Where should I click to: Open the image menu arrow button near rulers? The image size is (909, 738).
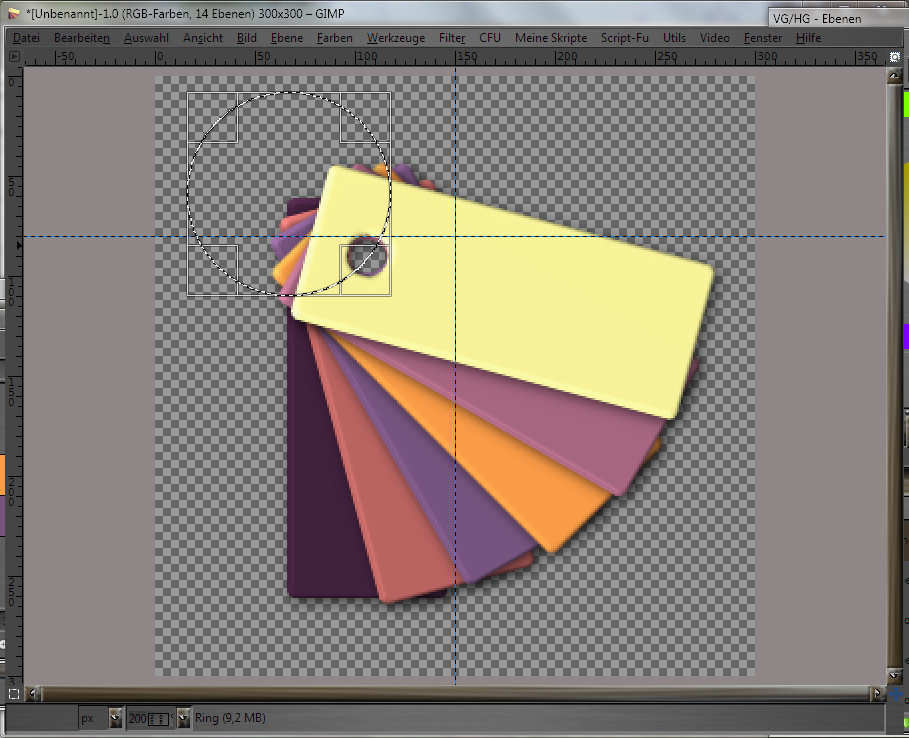click(x=14, y=57)
